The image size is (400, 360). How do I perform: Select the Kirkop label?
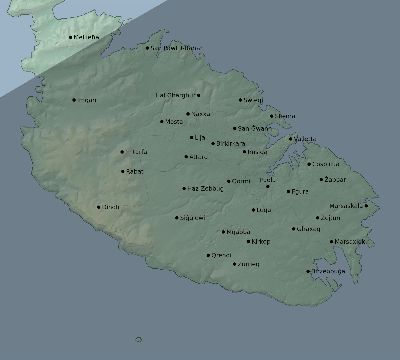[261, 241]
